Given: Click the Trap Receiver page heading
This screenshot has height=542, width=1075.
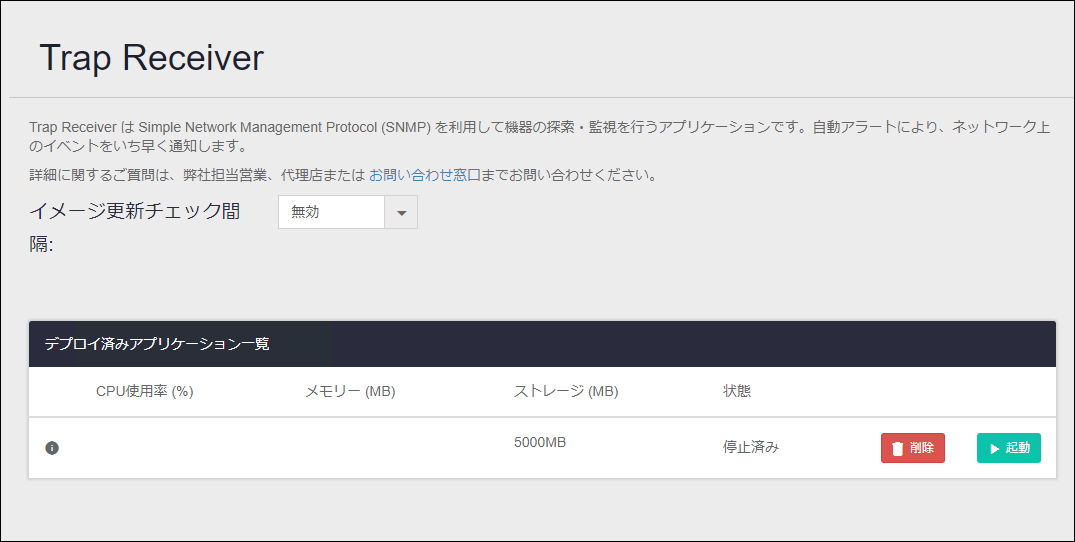Looking at the screenshot, I should click(152, 58).
